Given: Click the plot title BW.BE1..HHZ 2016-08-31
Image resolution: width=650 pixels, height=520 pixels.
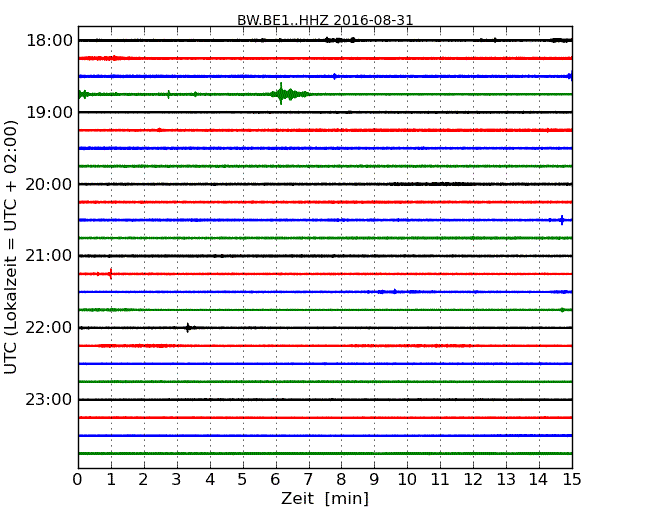Looking at the screenshot, I should click(325, 20).
